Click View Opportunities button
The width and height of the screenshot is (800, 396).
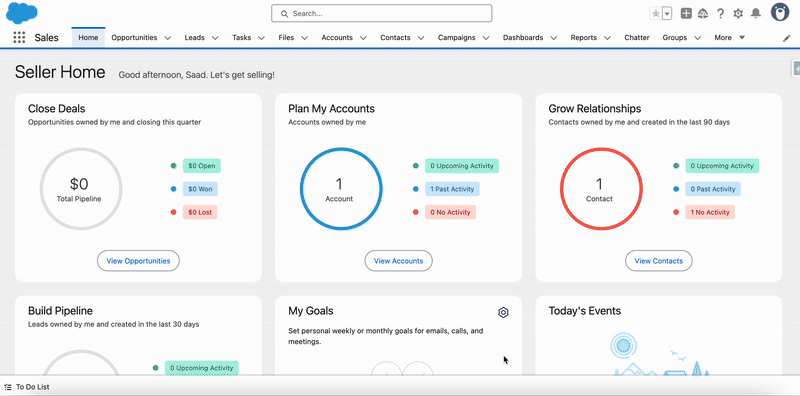(x=138, y=261)
